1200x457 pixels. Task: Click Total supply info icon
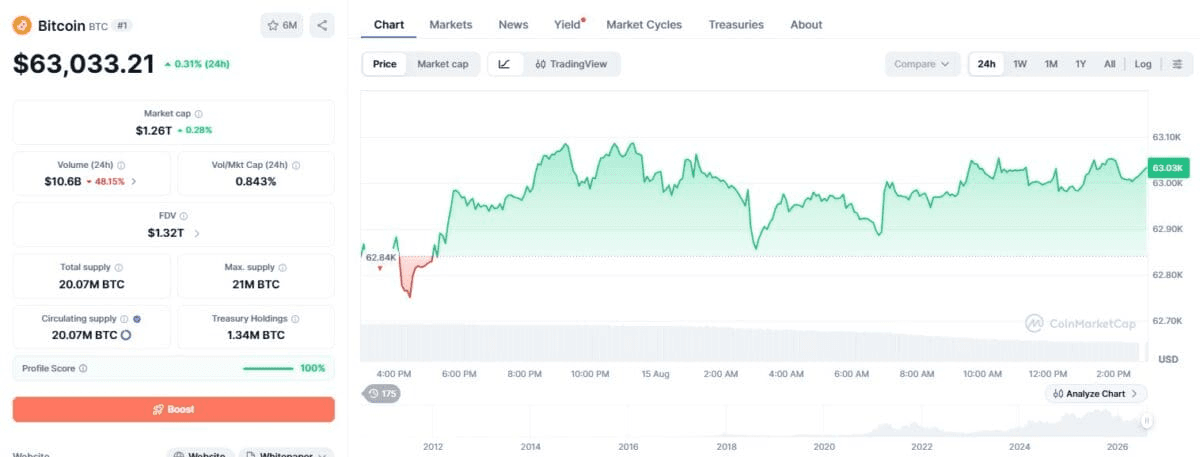click(119, 268)
